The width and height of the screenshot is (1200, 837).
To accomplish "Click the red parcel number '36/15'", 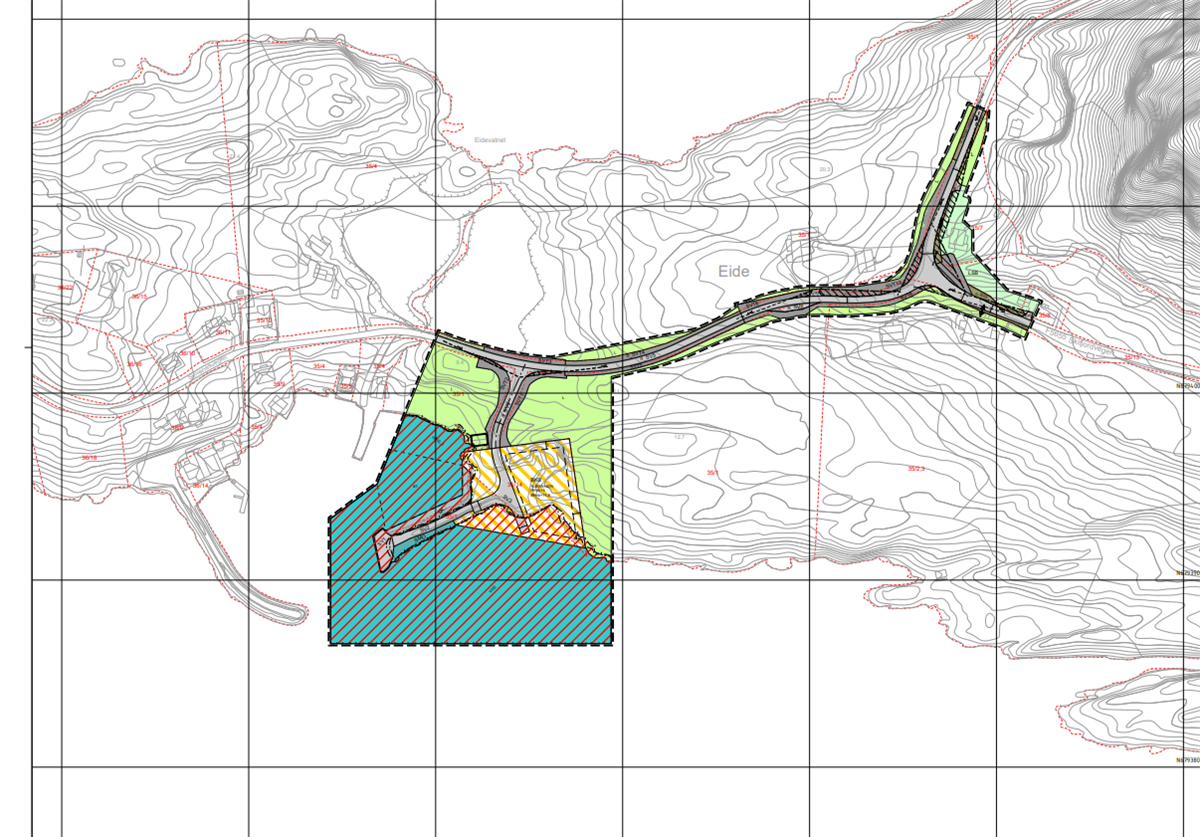I will tap(139, 296).
